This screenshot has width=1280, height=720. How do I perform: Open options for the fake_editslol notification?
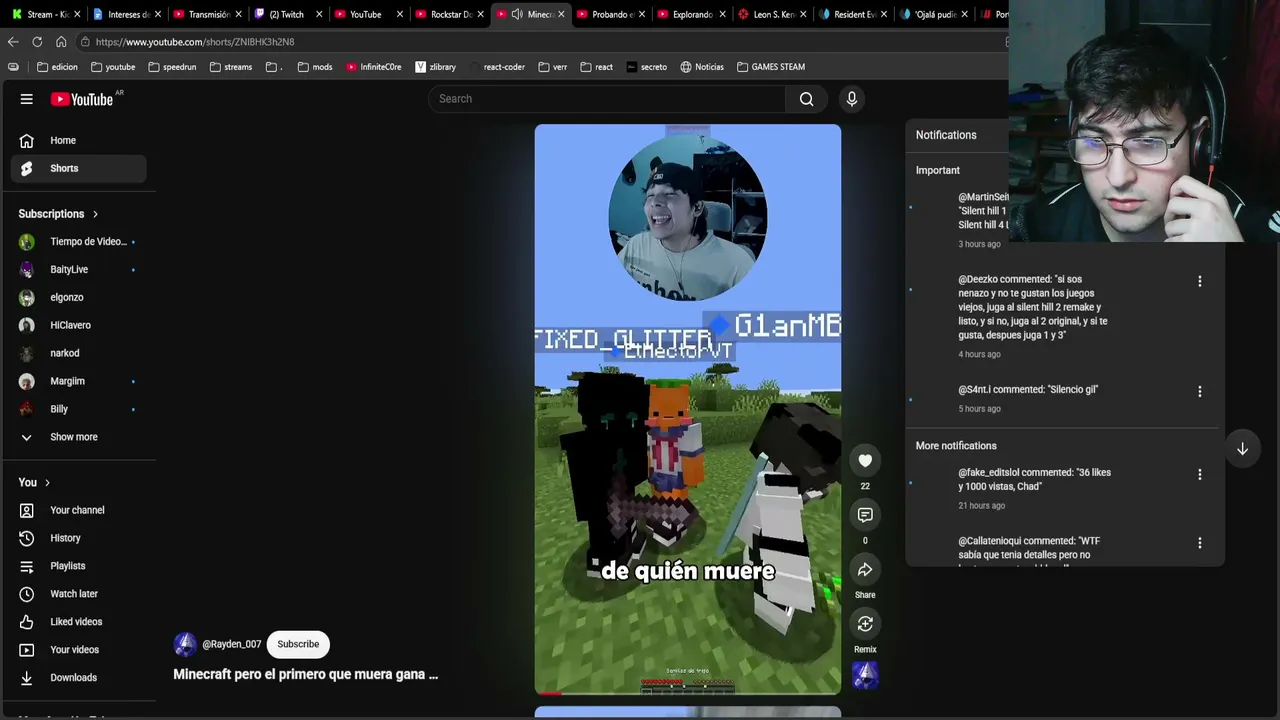(x=1200, y=474)
